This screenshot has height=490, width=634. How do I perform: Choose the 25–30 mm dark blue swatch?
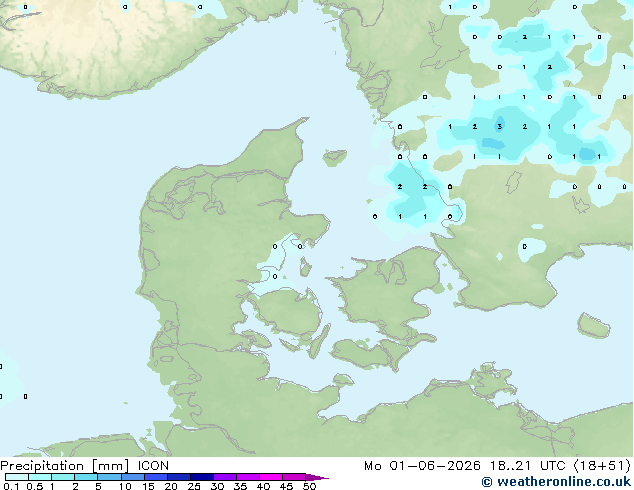tap(202, 477)
